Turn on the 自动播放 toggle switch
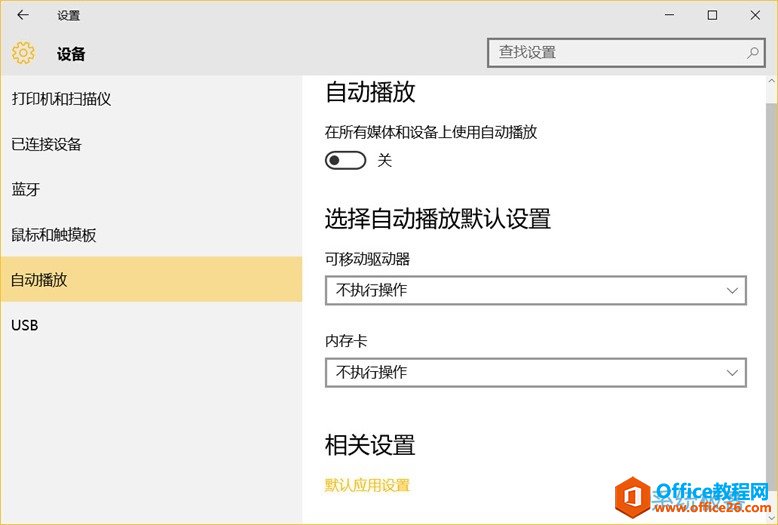The image size is (778, 525). click(346, 160)
